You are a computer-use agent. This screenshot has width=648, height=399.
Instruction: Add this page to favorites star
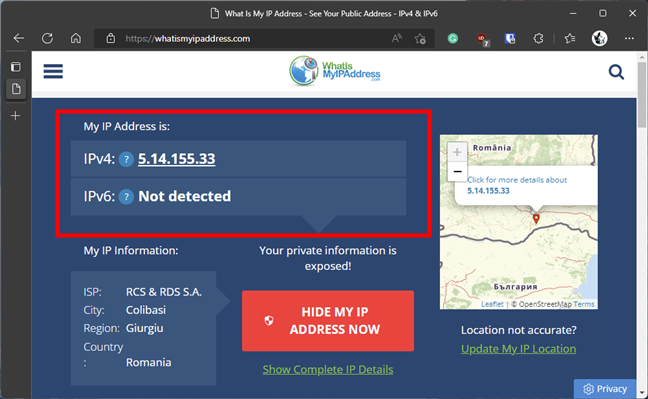pyautogui.click(x=420, y=38)
